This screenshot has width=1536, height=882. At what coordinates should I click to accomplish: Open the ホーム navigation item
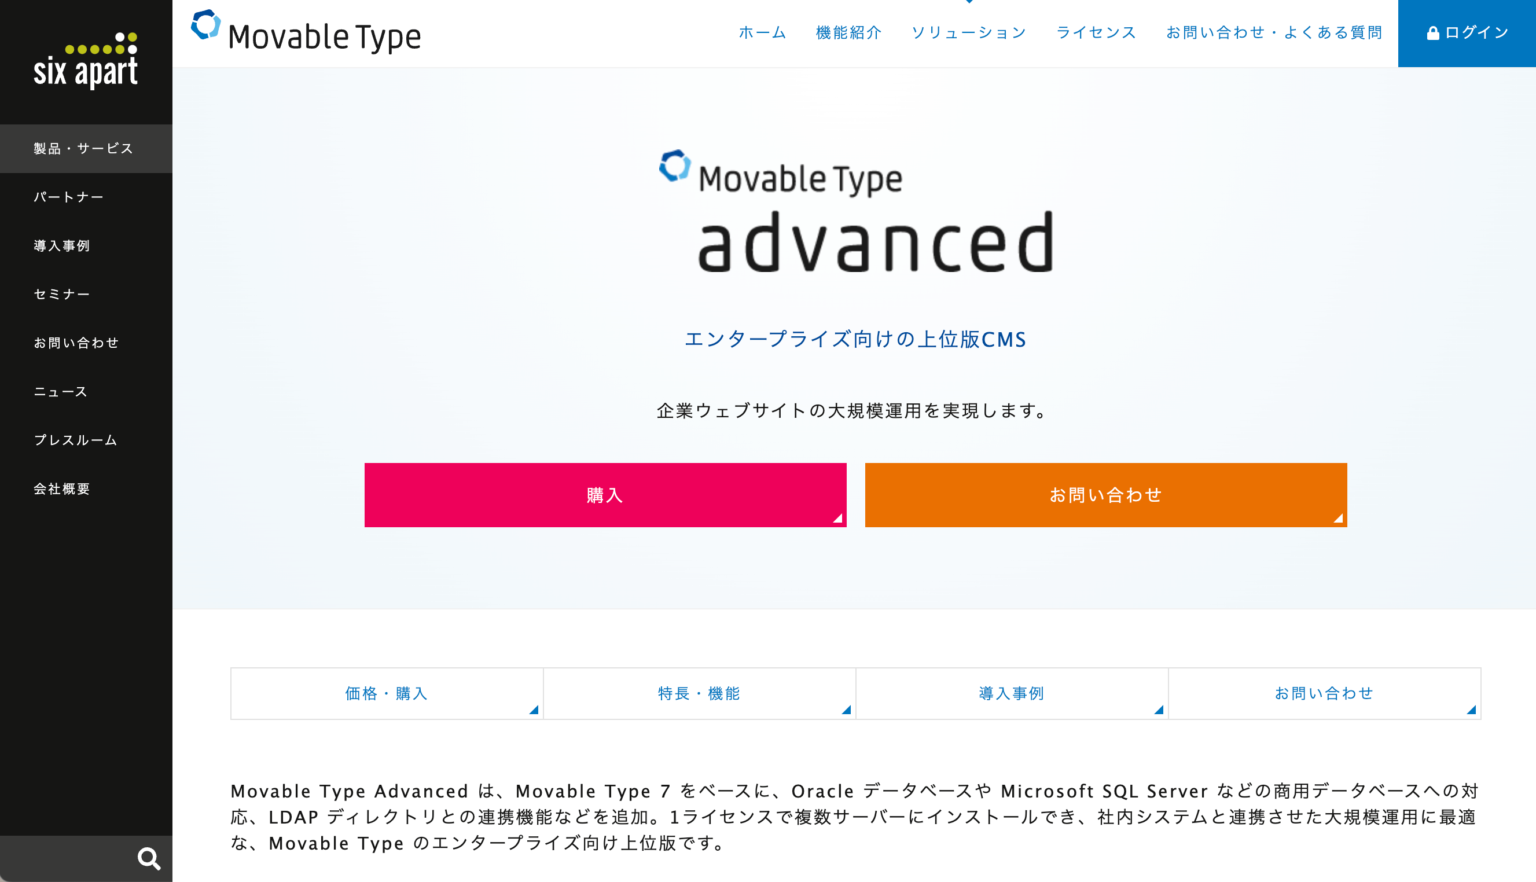[762, 32]
